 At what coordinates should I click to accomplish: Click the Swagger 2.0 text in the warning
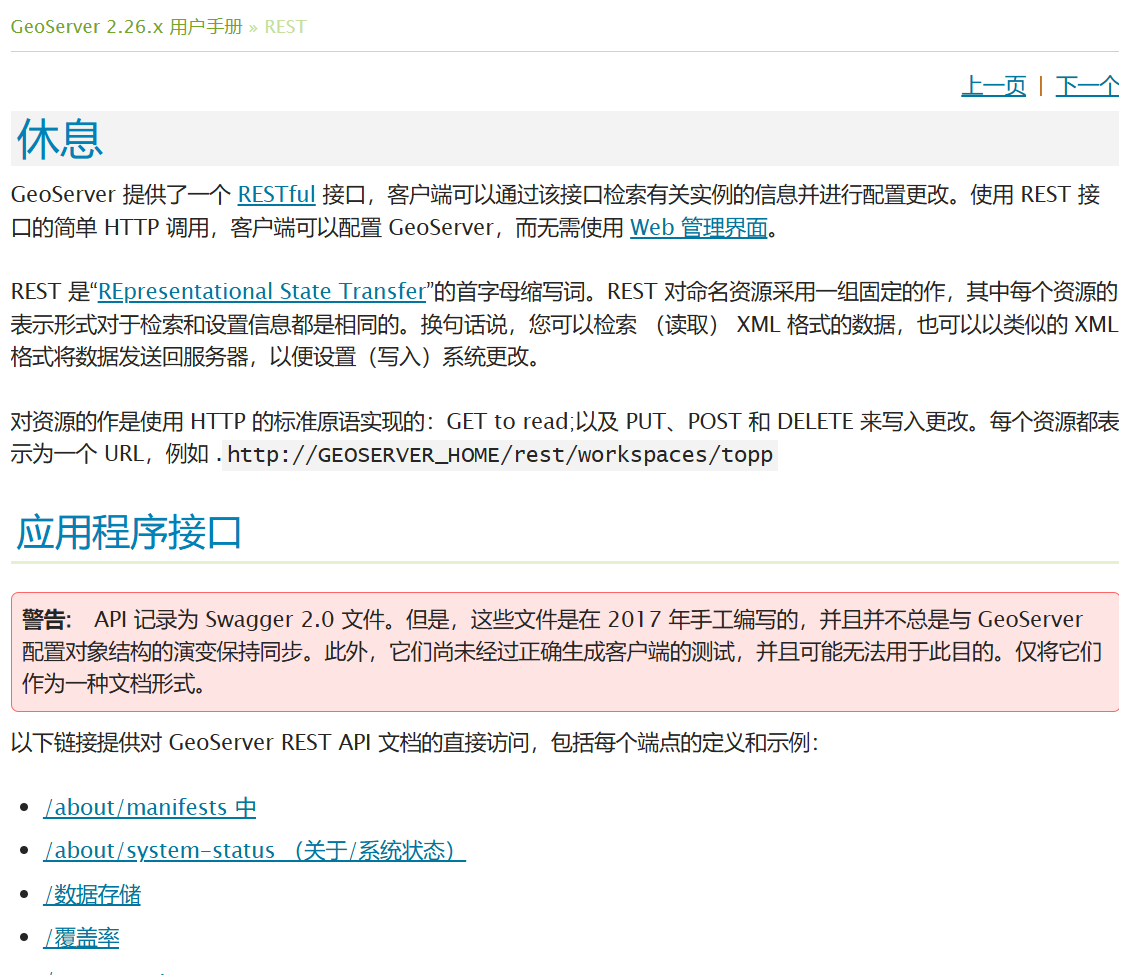pos(270,618)
